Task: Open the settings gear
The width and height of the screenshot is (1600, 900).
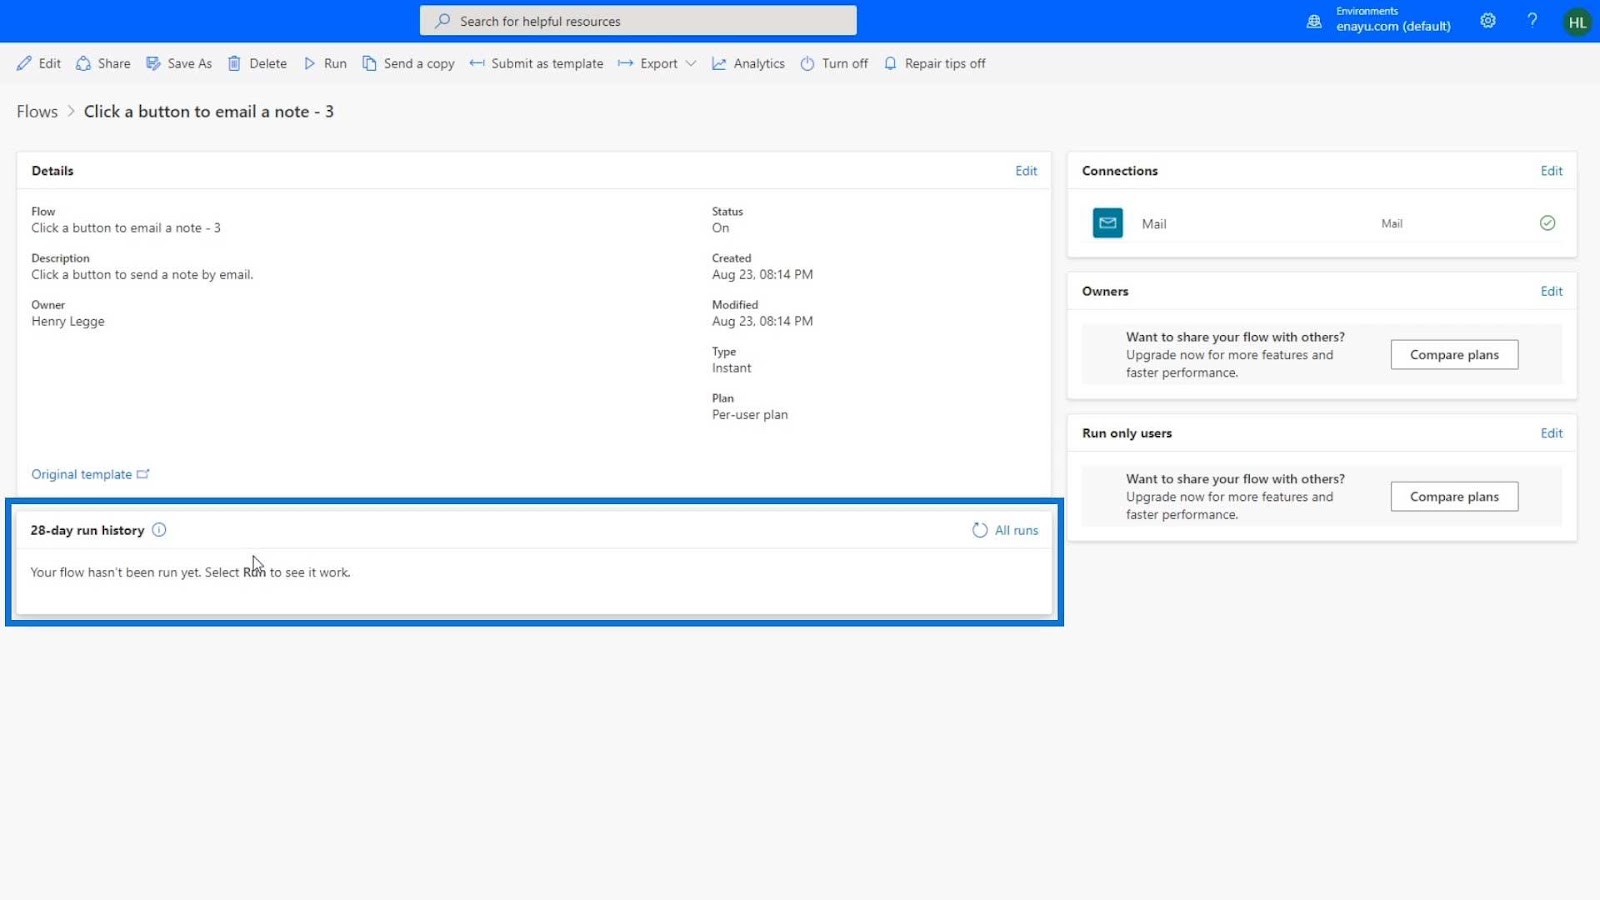Action: [x=1488, y=20]
